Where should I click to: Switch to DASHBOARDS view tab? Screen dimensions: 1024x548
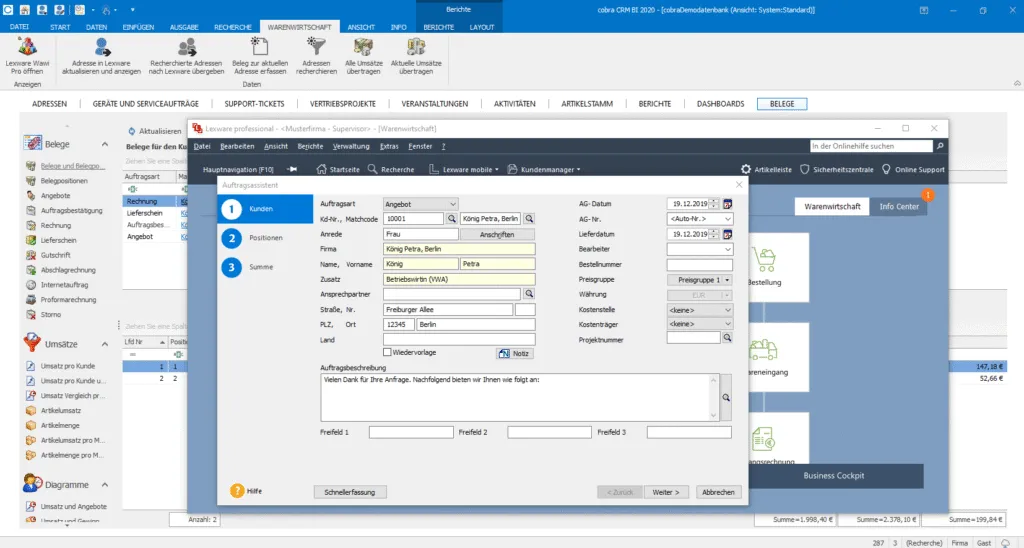pos(720,104)
